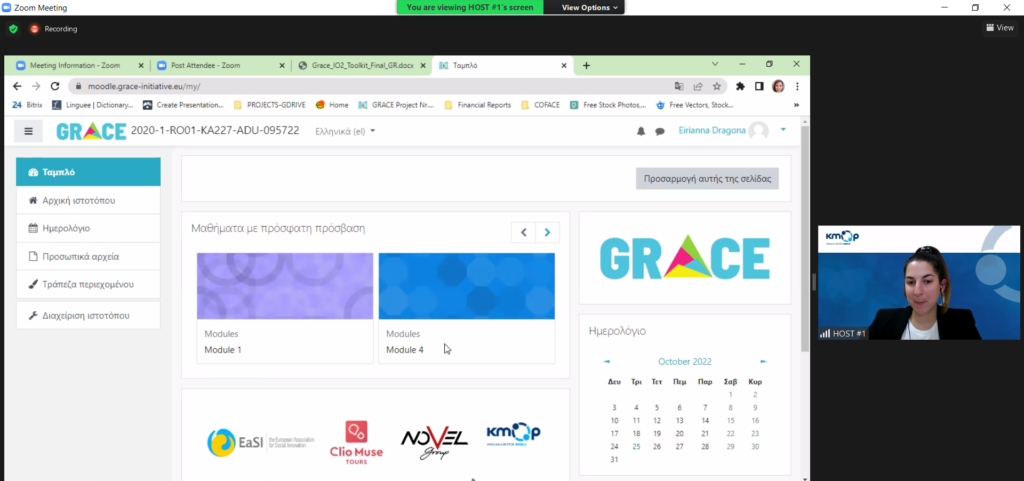Click the EaSI partner logo
Screen dimensions: 1024x481
click(260, 442)
